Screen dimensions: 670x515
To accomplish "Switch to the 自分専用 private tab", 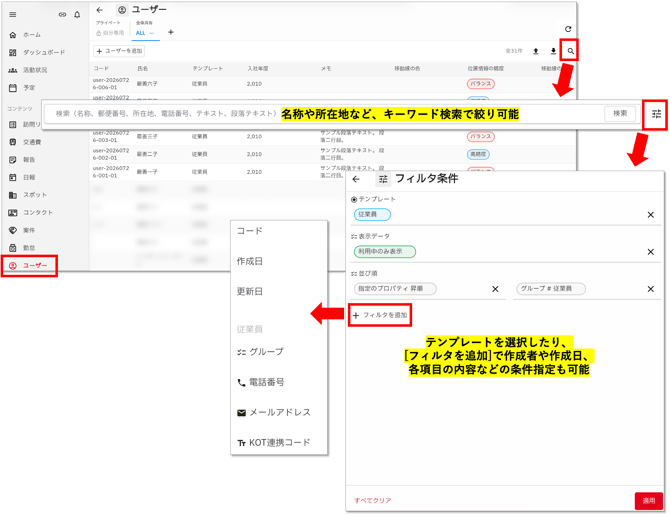I will click(110, 33).
